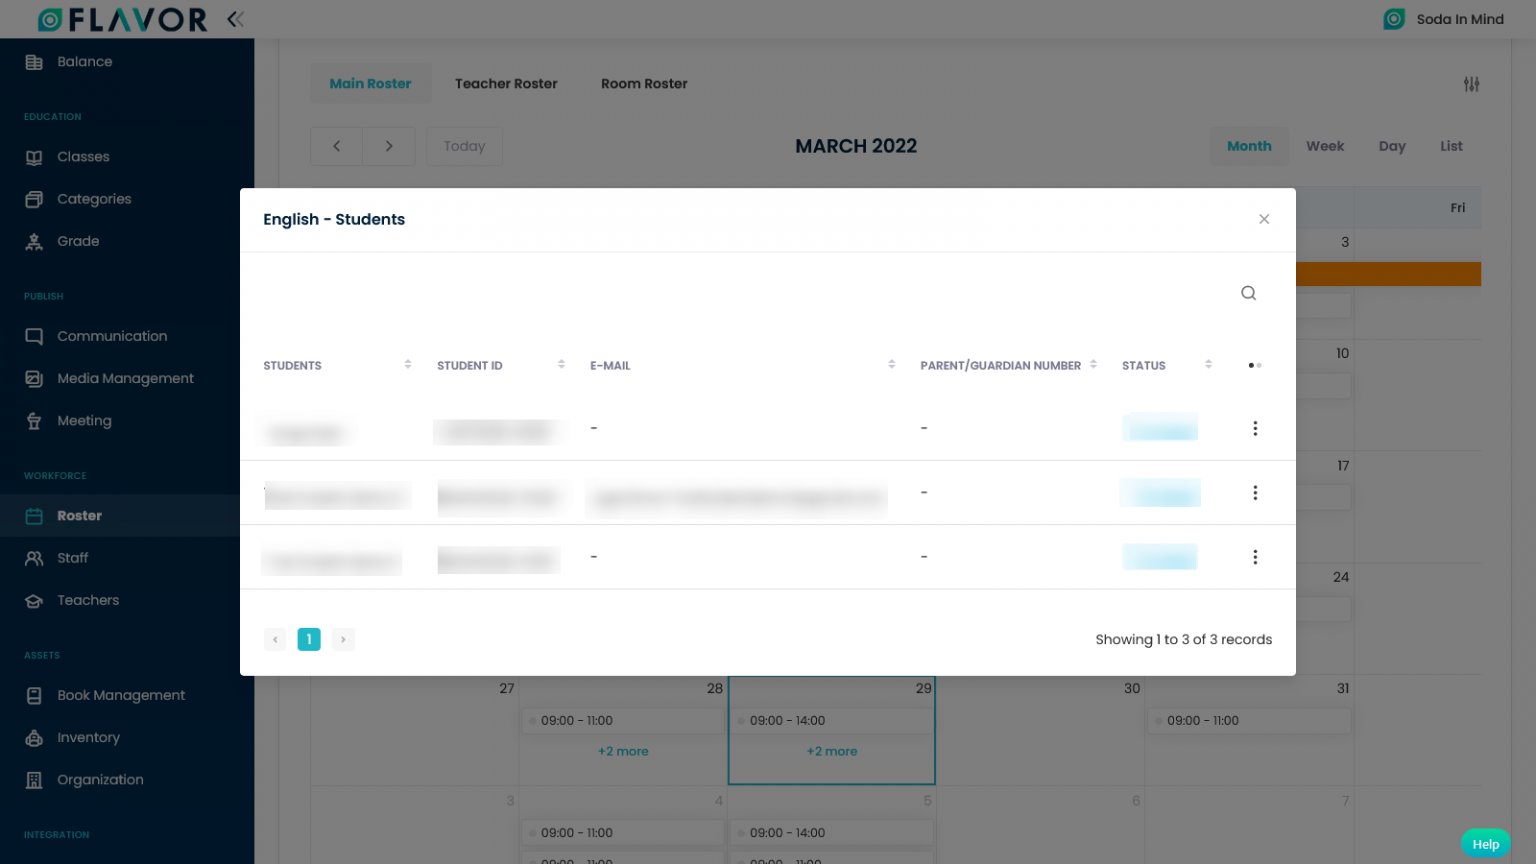Click the Teachers sidebar icon

tap(34, 600)
